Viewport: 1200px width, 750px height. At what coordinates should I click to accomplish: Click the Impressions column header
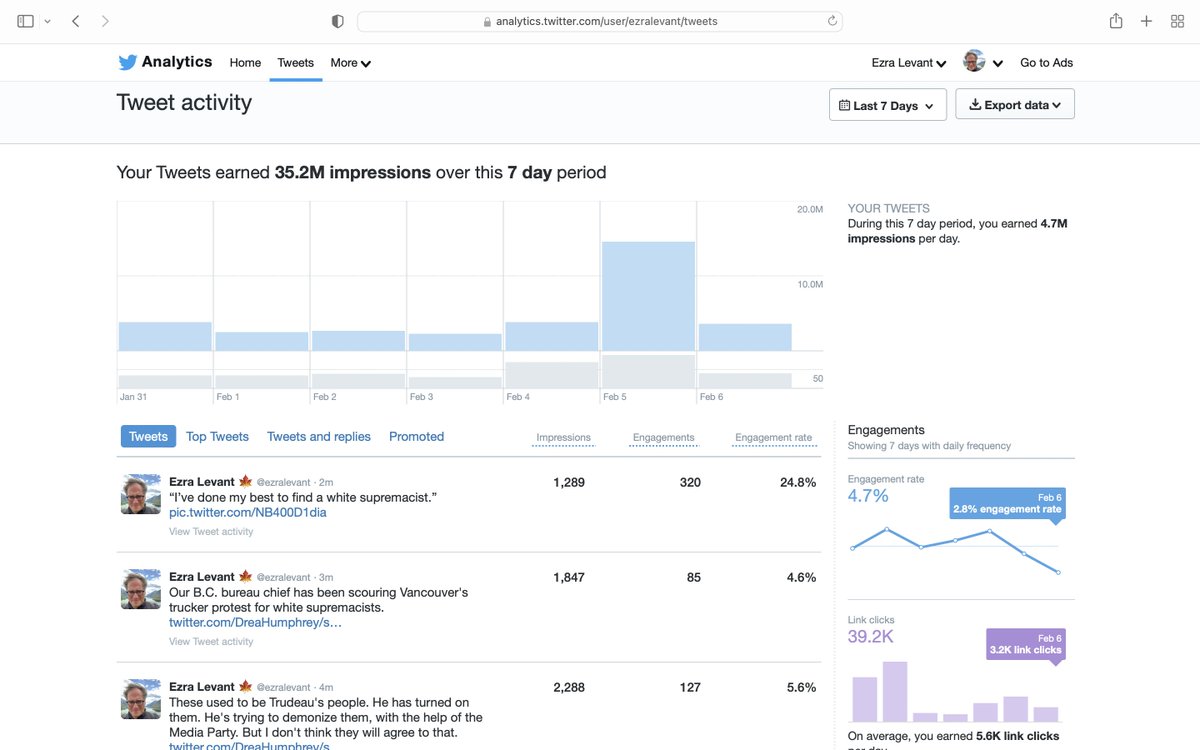pos(563,437)
